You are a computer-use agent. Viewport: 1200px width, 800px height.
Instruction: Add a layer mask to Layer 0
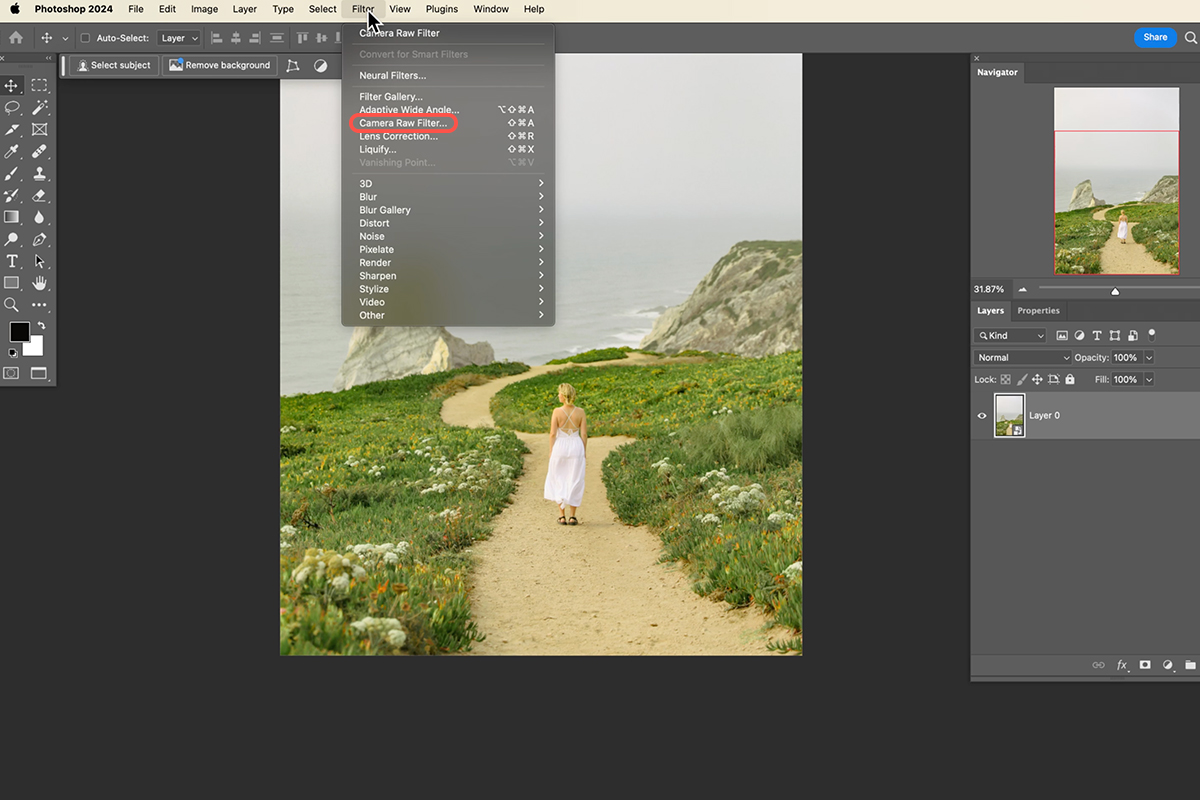[x=1145, y=665]
